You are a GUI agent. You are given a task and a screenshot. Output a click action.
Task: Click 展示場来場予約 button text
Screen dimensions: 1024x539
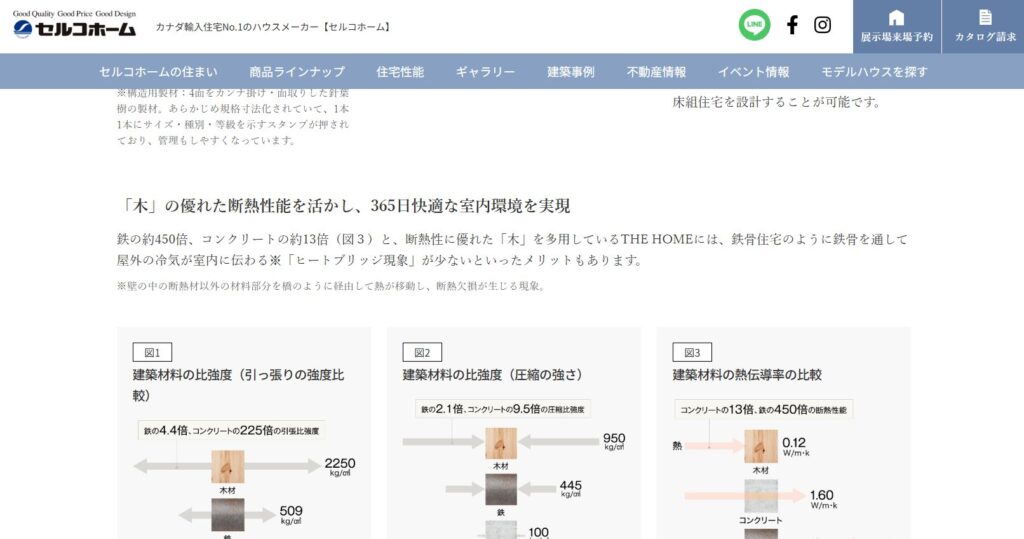point(896,37)
